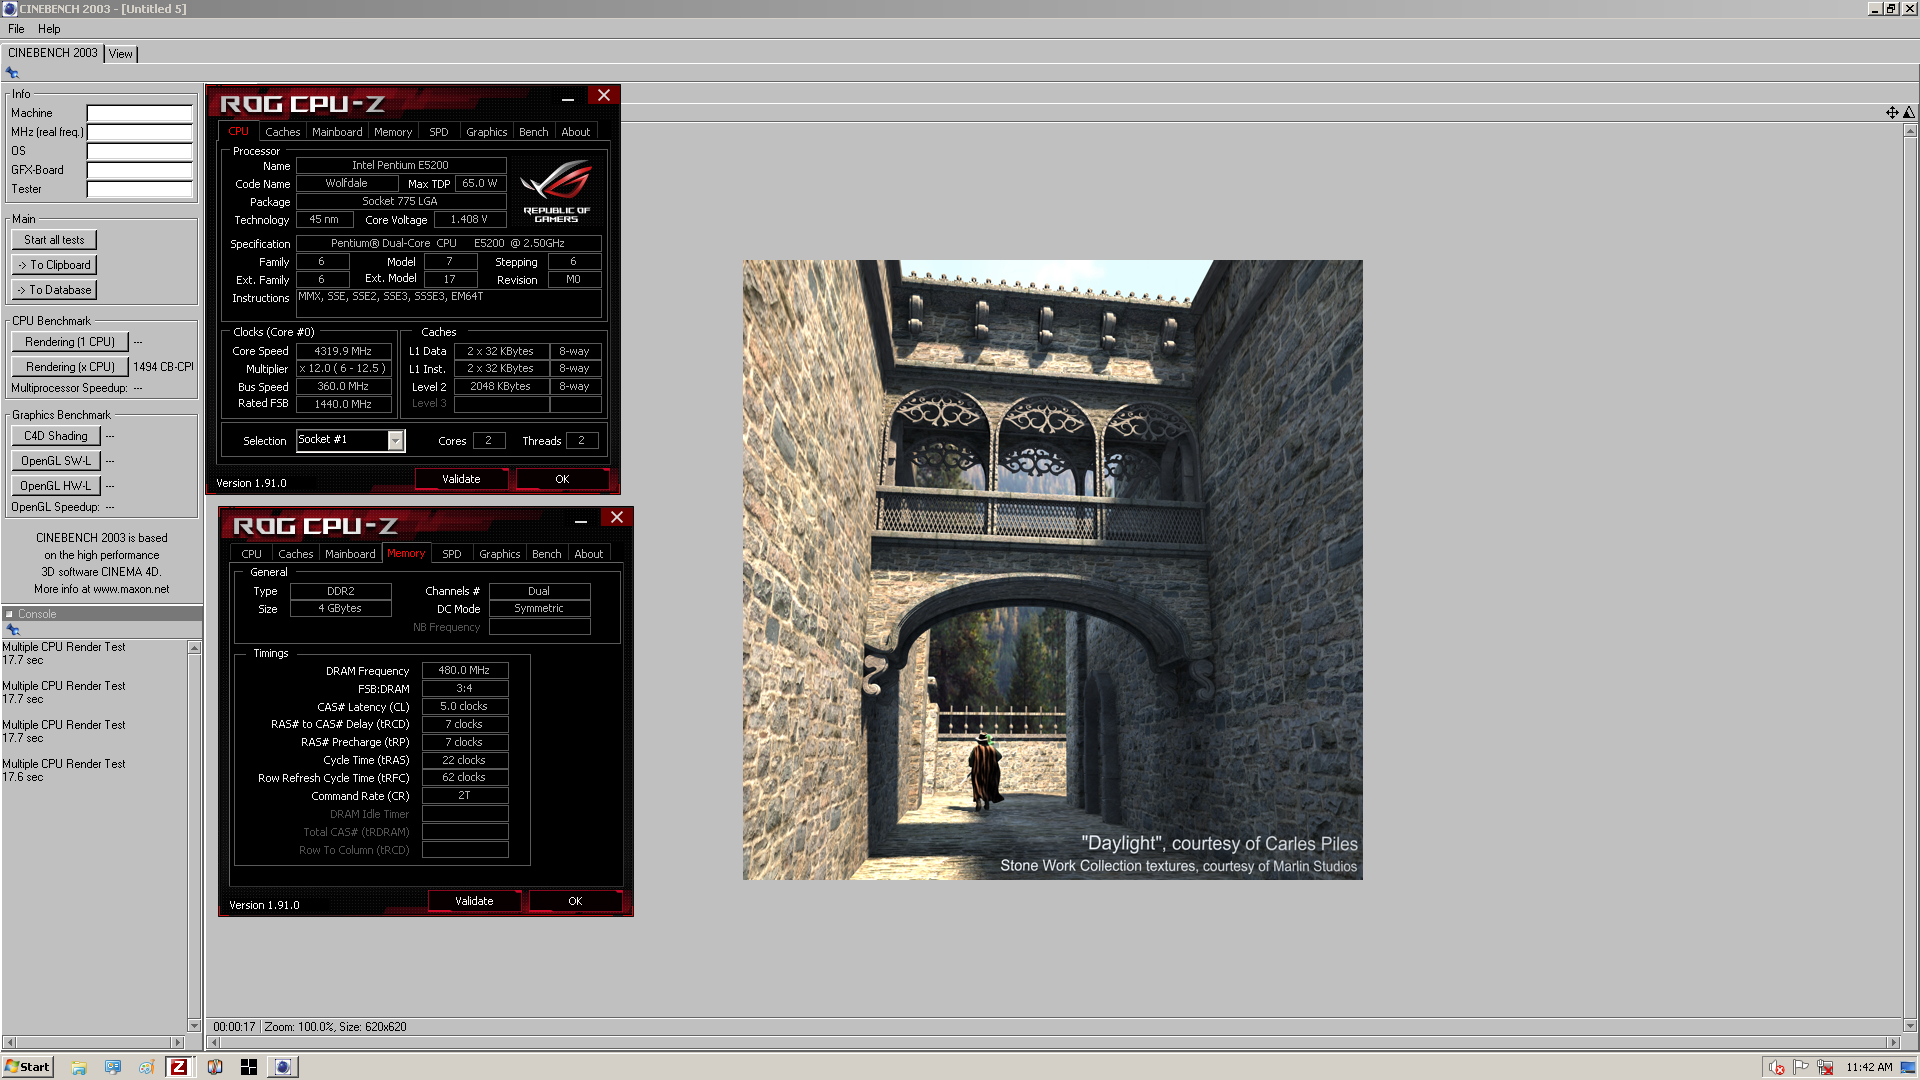1920x1080 pixels.
Task: Open the SPD tab in lower CPU-Z window
Action: 451,554
